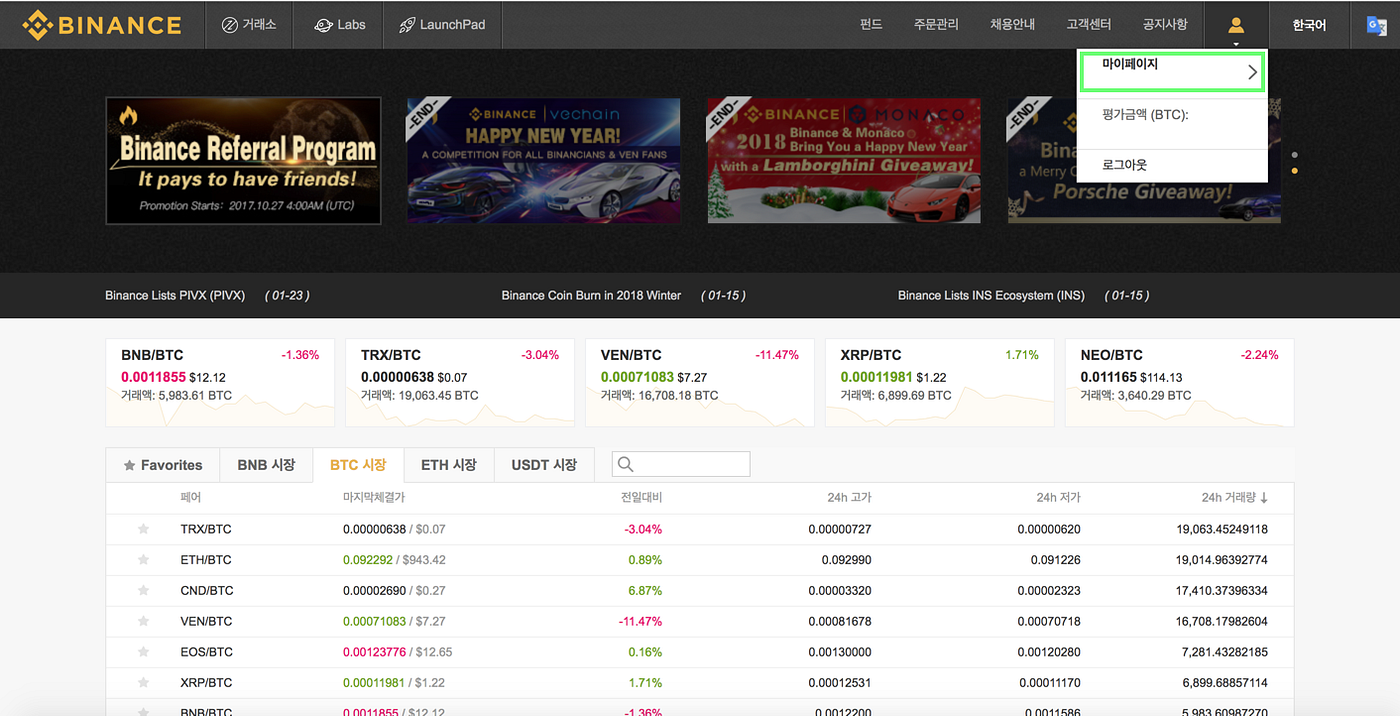Screen dimensions: 1400x716
Task: Favorite EOS/BTC with its star
Action: (143, 652)
